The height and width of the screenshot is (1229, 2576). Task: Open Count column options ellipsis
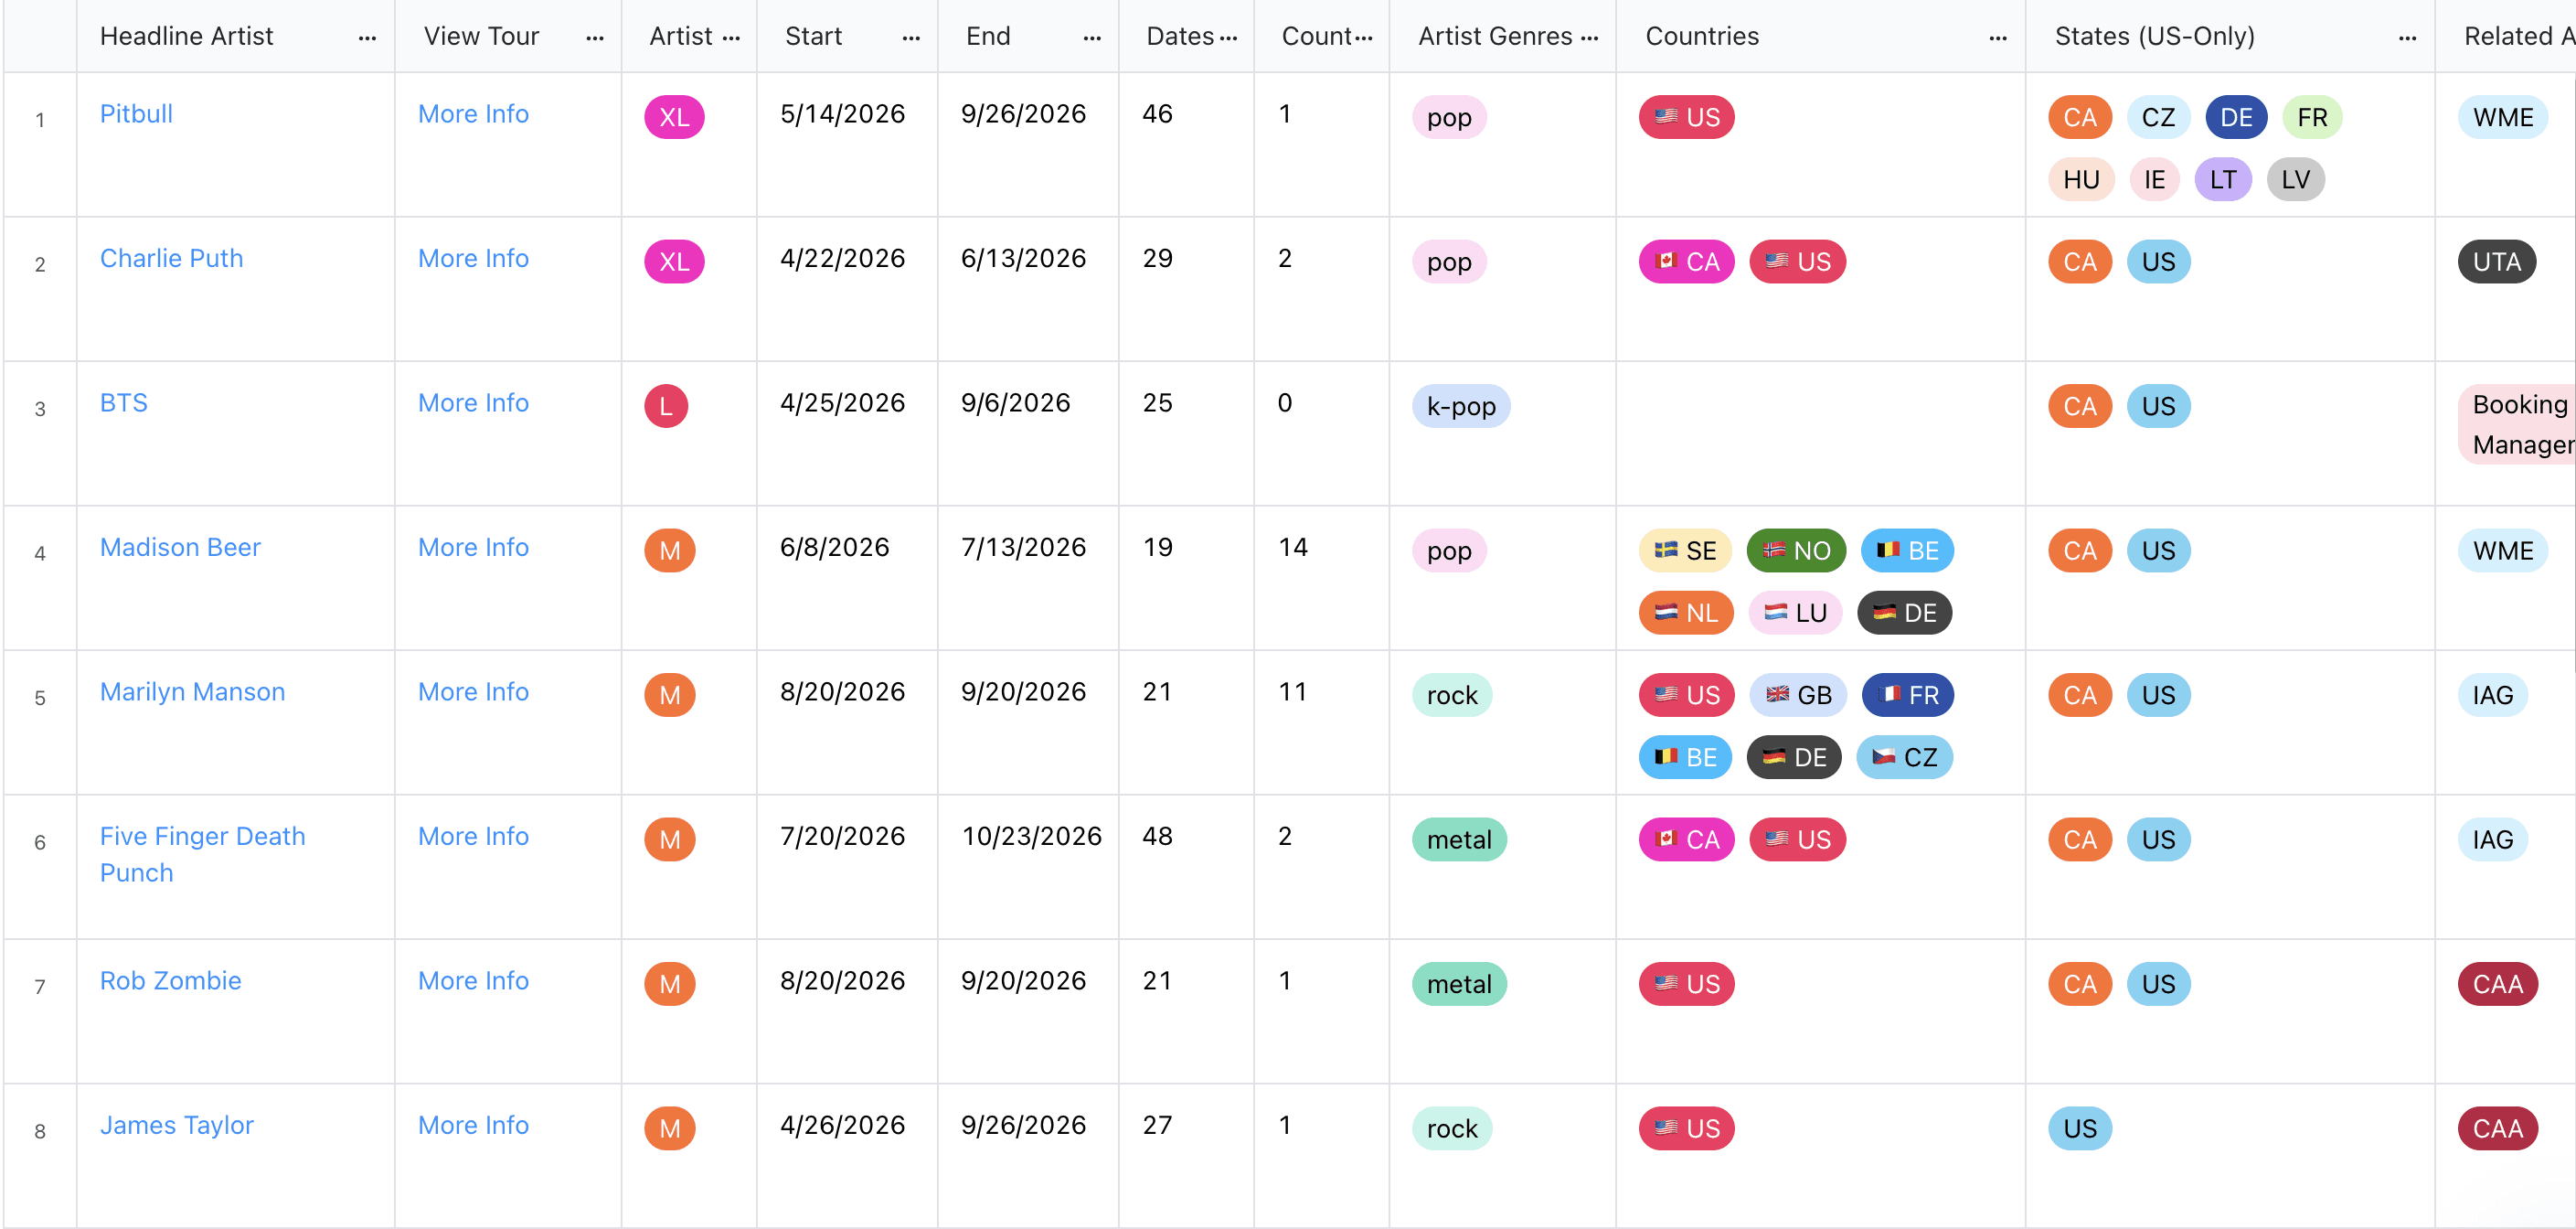click(x=1363, y=38)
